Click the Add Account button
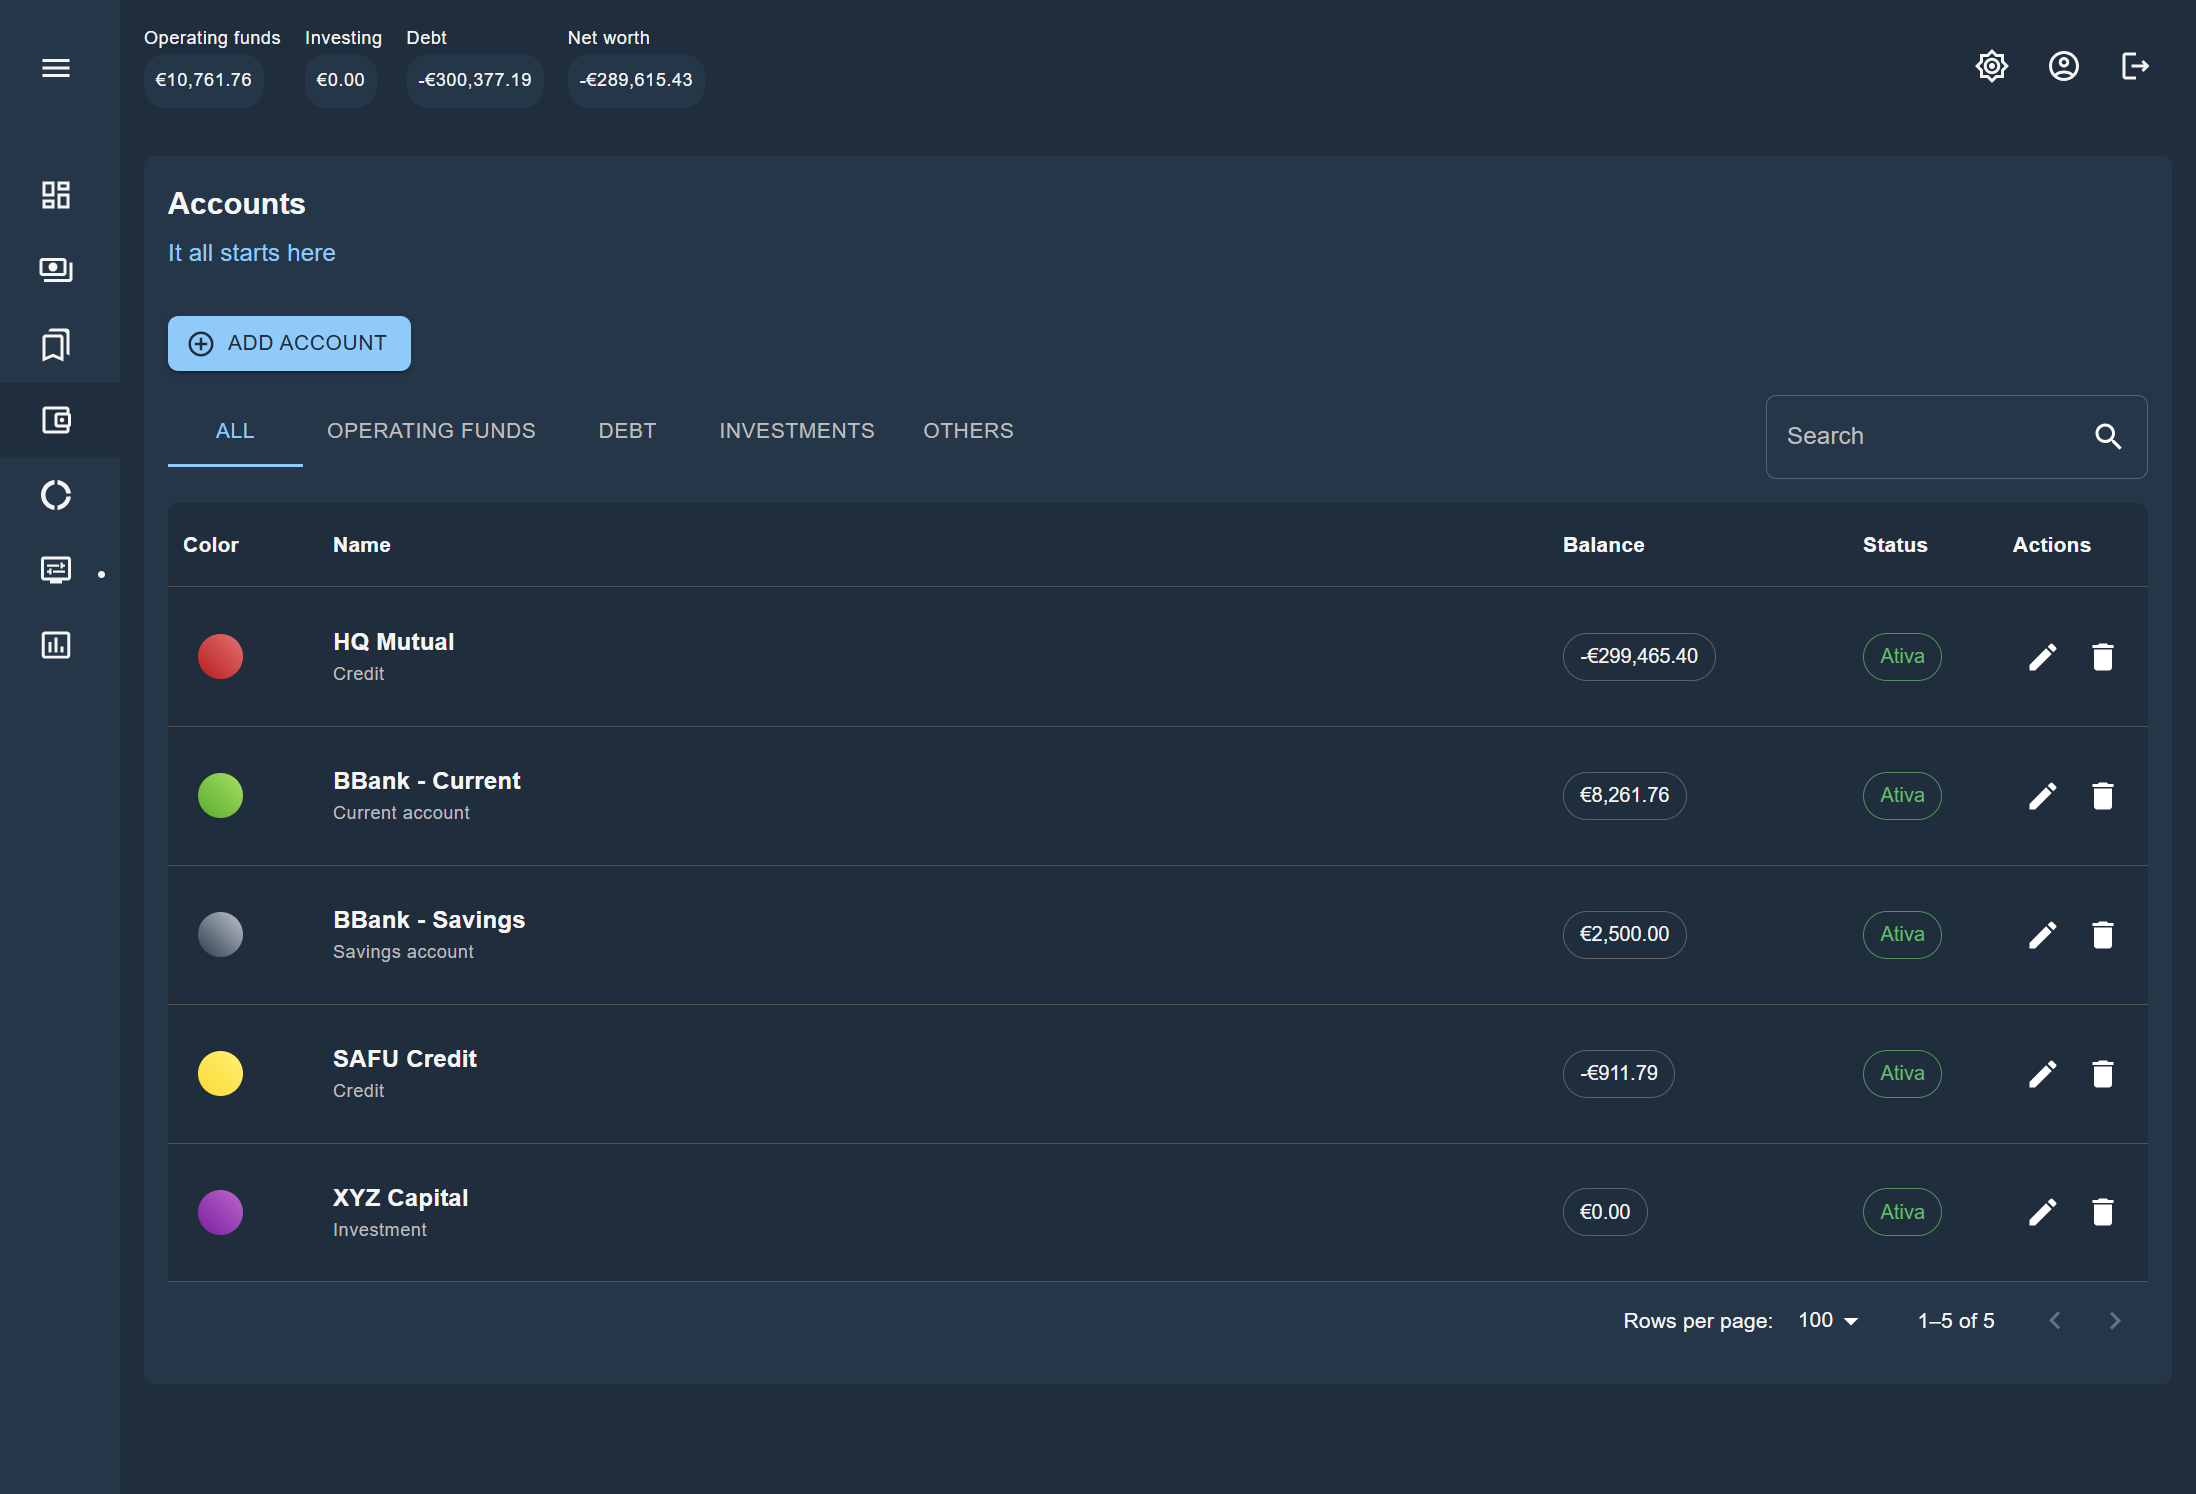Screen dimensions: 2196x1494 coord(289,343)
